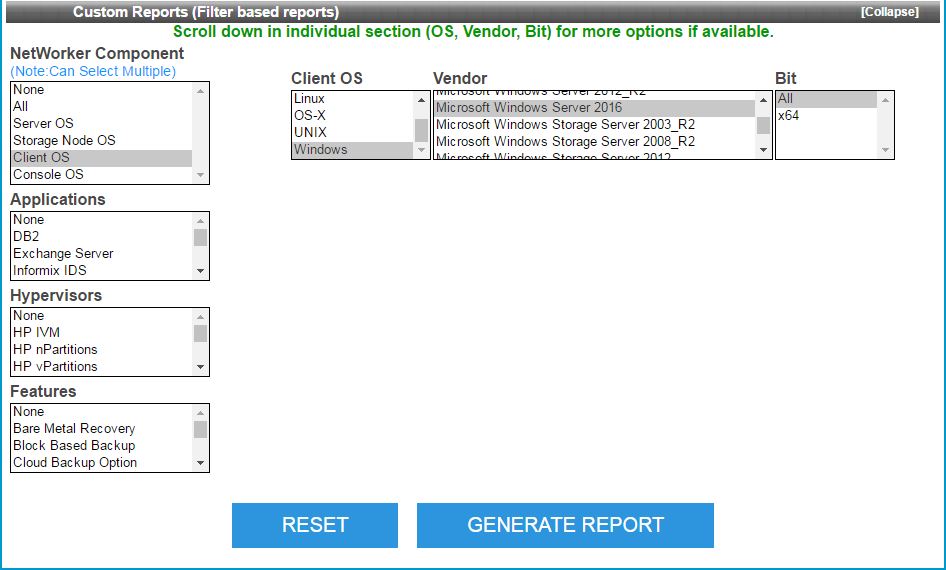946x570 pixels.
Task: Select Windows in Client OS list
Action: coord(353,149)
